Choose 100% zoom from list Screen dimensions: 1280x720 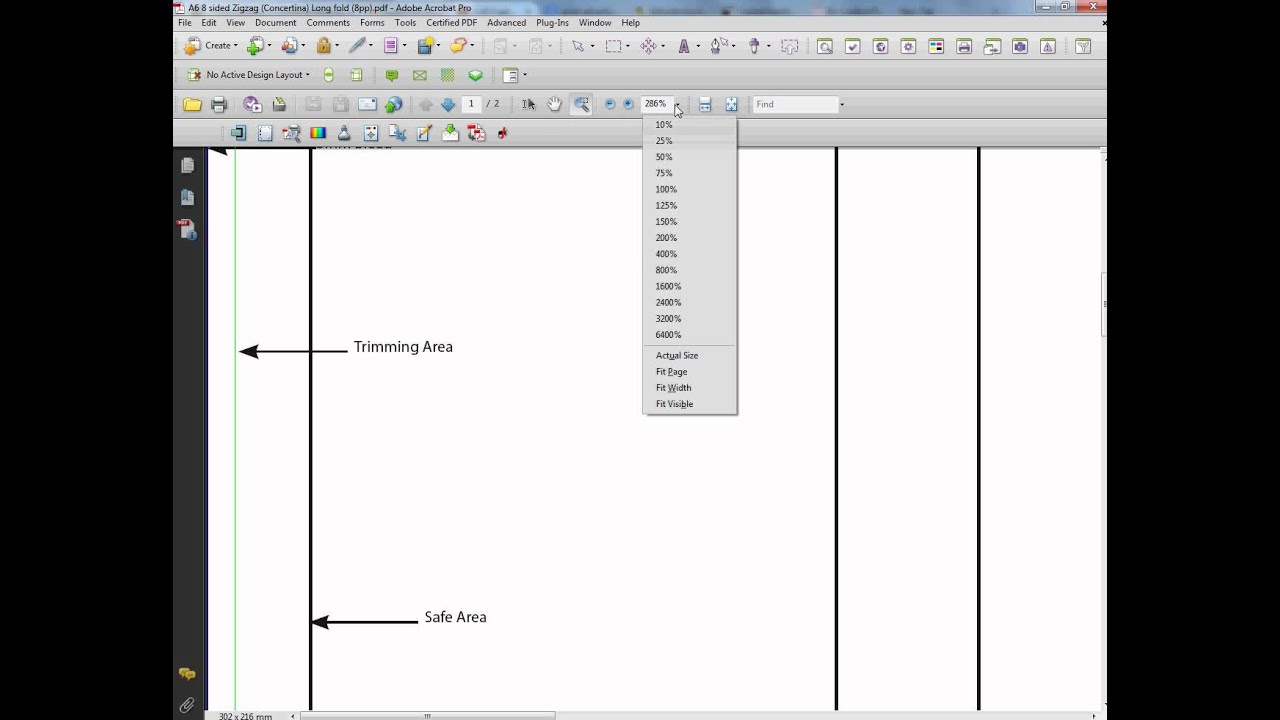pyautogui.click(x=689, y=189)
